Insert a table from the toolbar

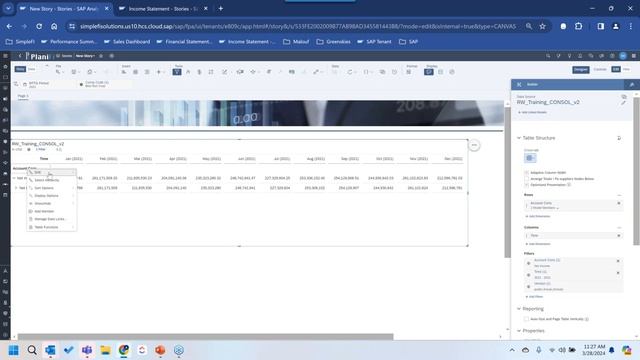[x=135, y=72]
